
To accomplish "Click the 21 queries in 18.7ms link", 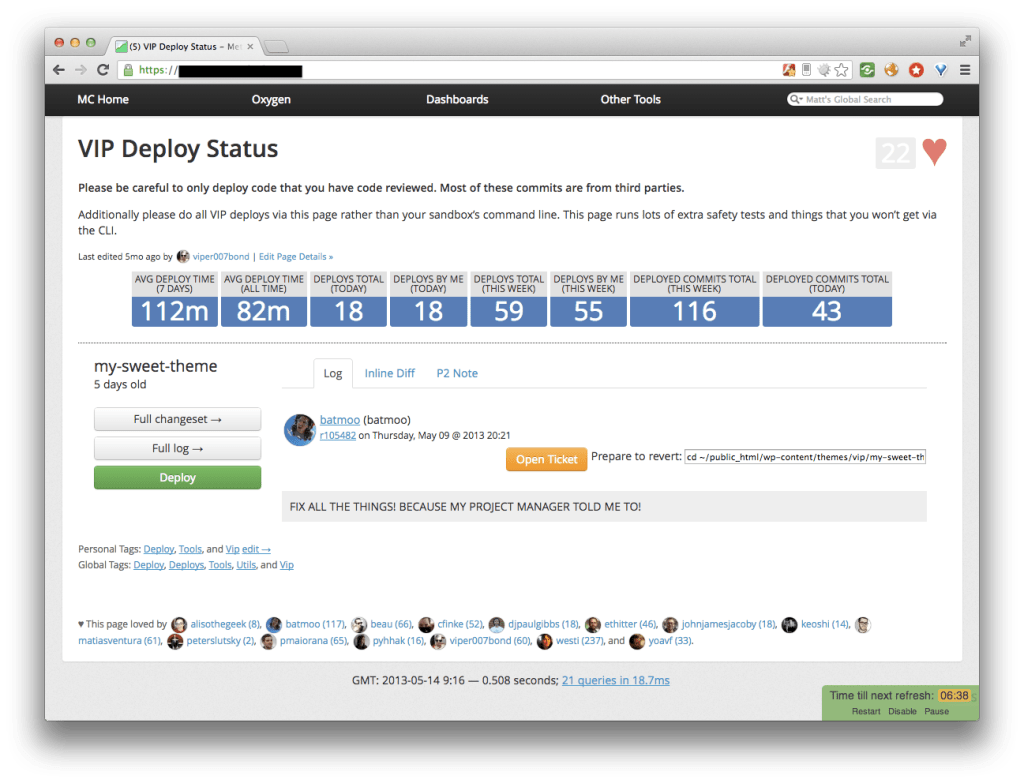I will click(x=615, y=680).
